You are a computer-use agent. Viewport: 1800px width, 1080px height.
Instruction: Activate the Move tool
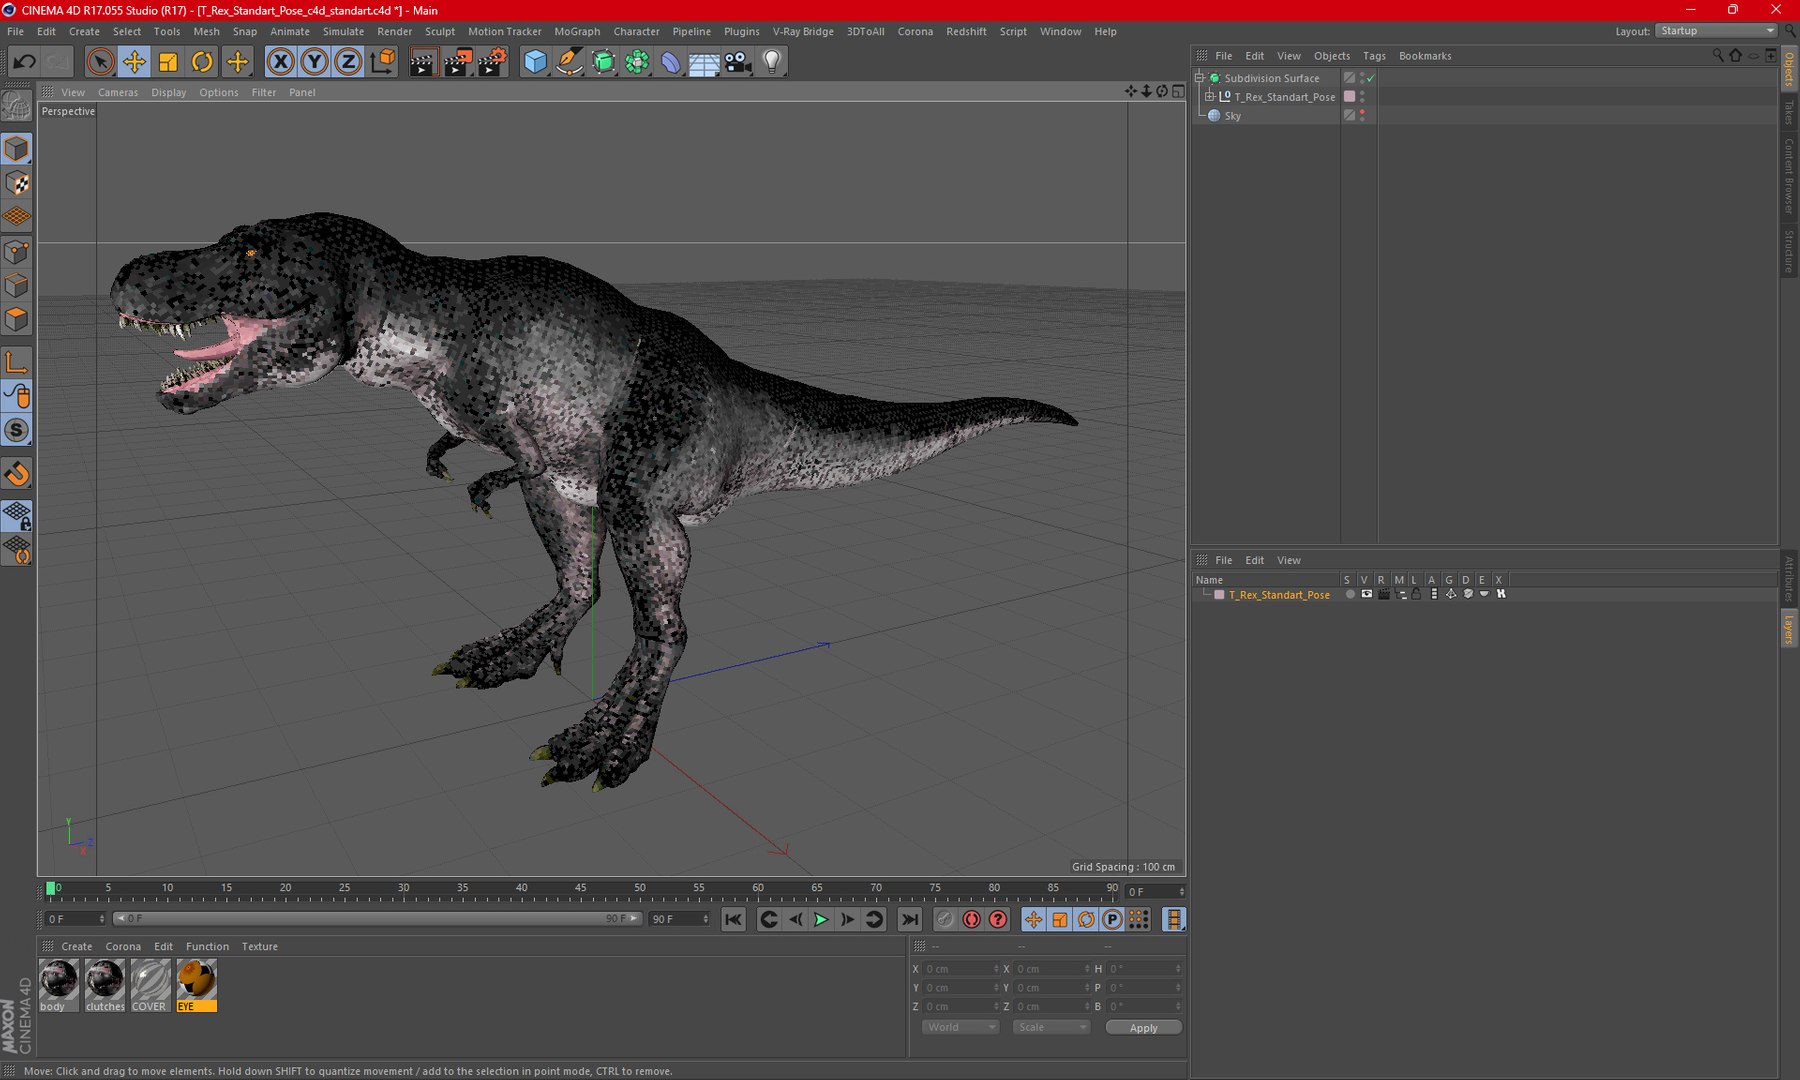(x=133, y=62)
